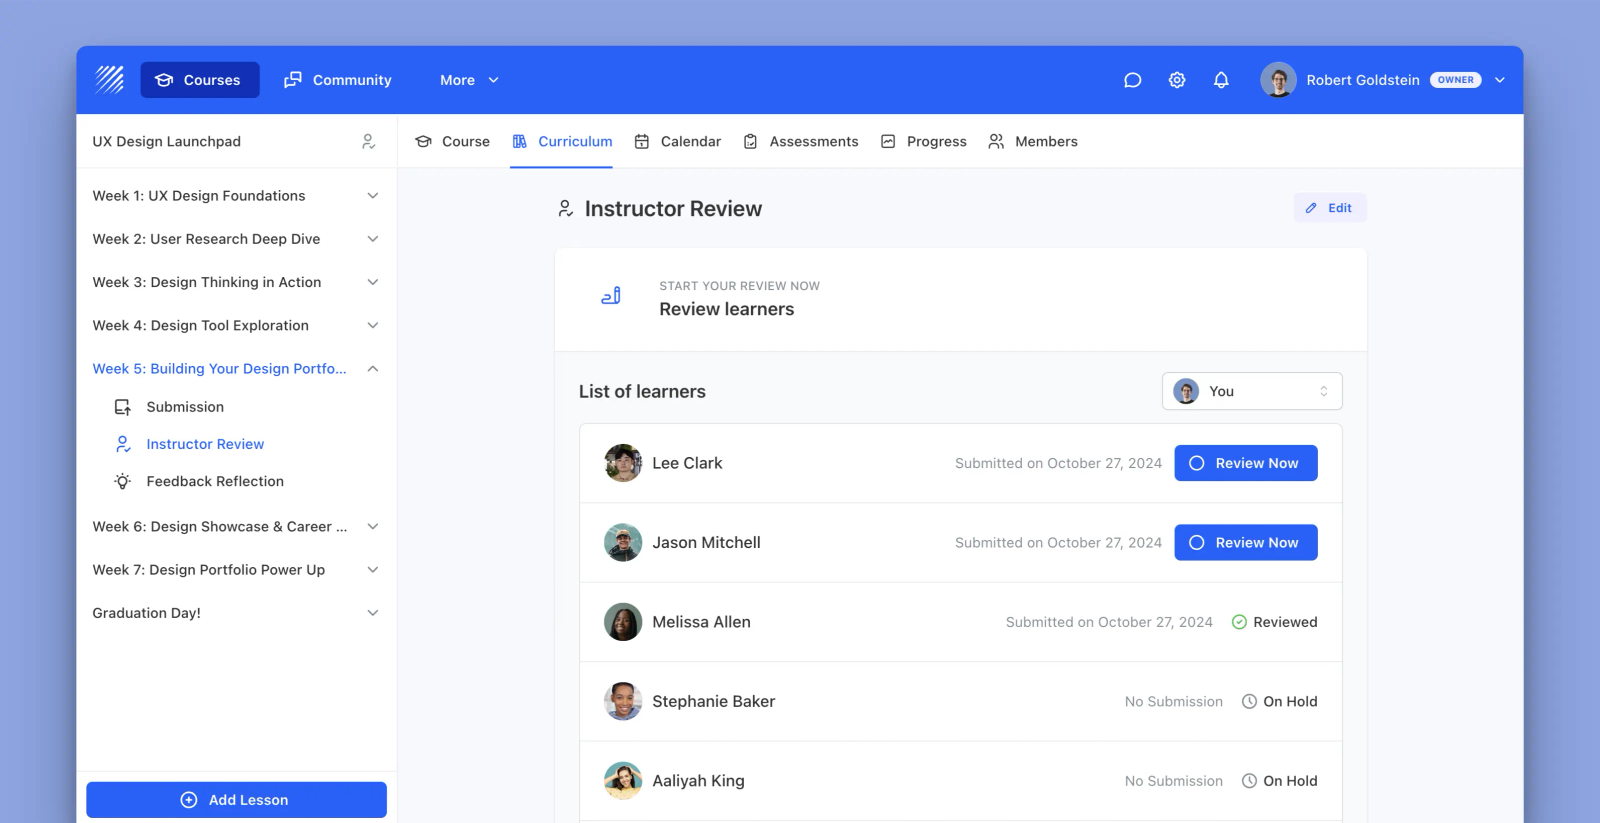1600x823 pixels.
Task: Click Lee Clark's avatar
Action: [x=623, y=463]
